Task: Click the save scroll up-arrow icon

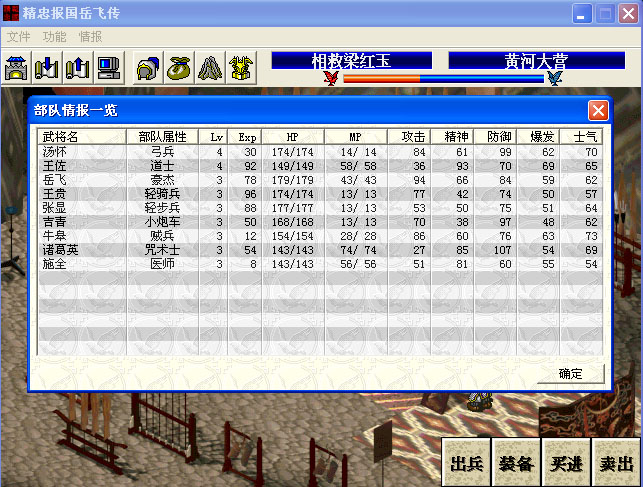Action: [x=78, y=68]
